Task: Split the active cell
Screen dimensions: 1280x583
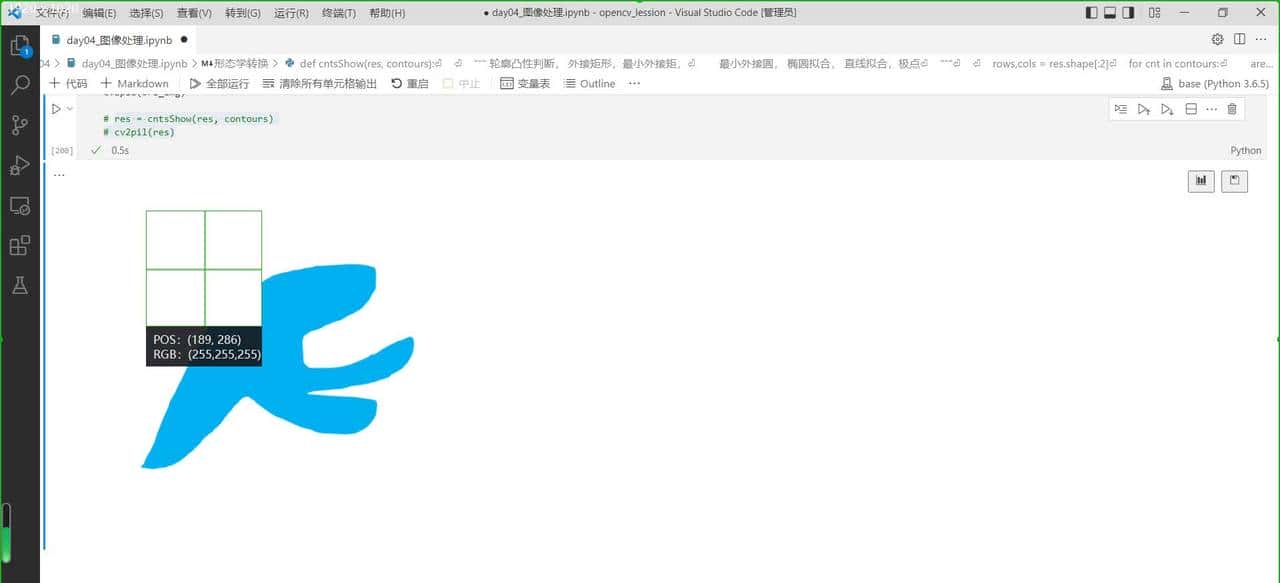Action: pyautogui.click(x=1190, y=109)
